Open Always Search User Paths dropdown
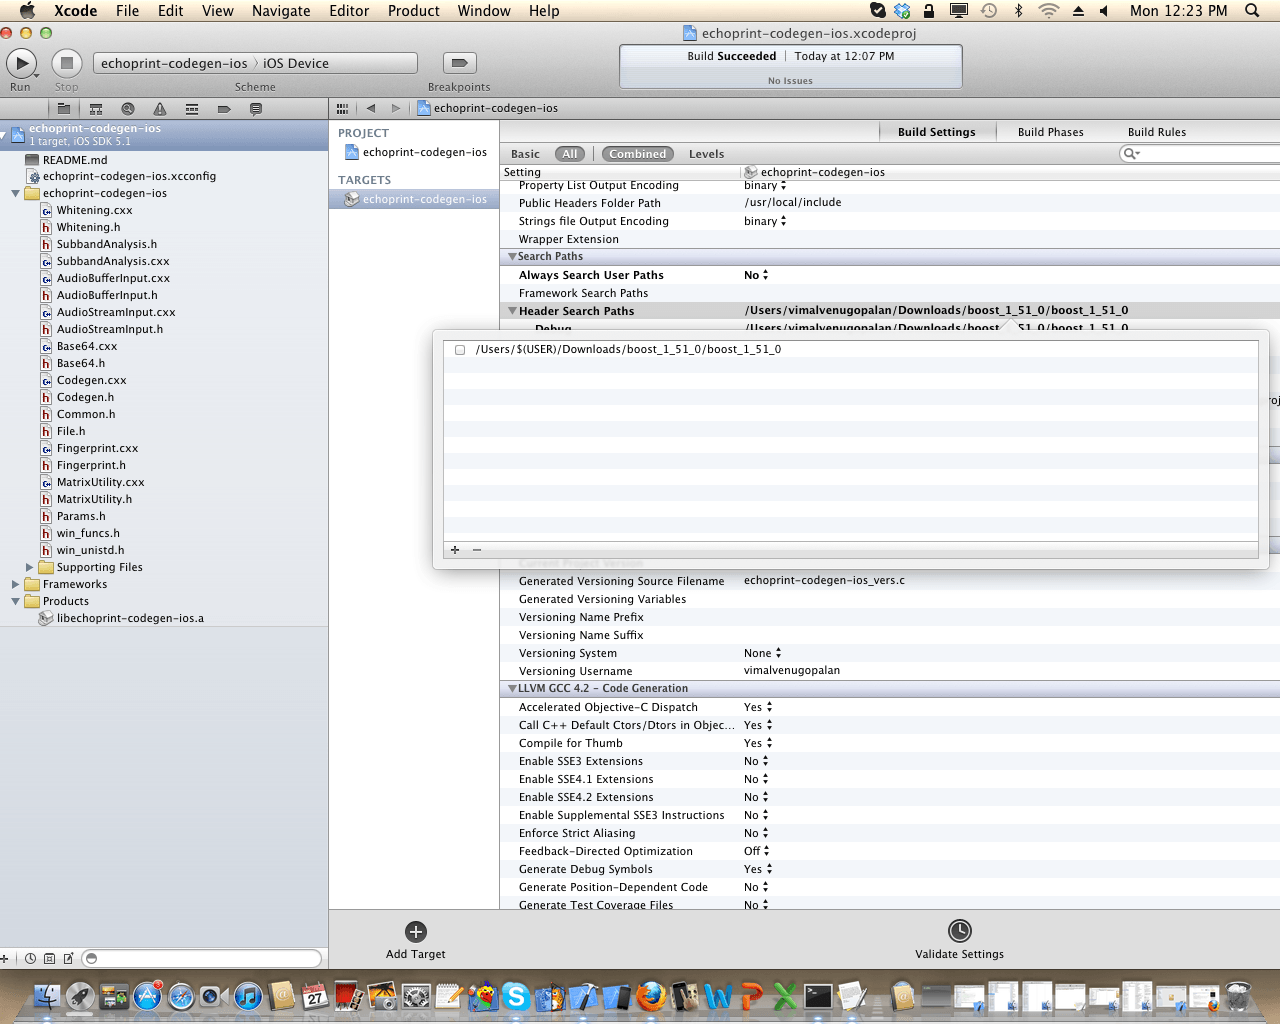The image size is (1280, 1024). [x=756, y=275]
